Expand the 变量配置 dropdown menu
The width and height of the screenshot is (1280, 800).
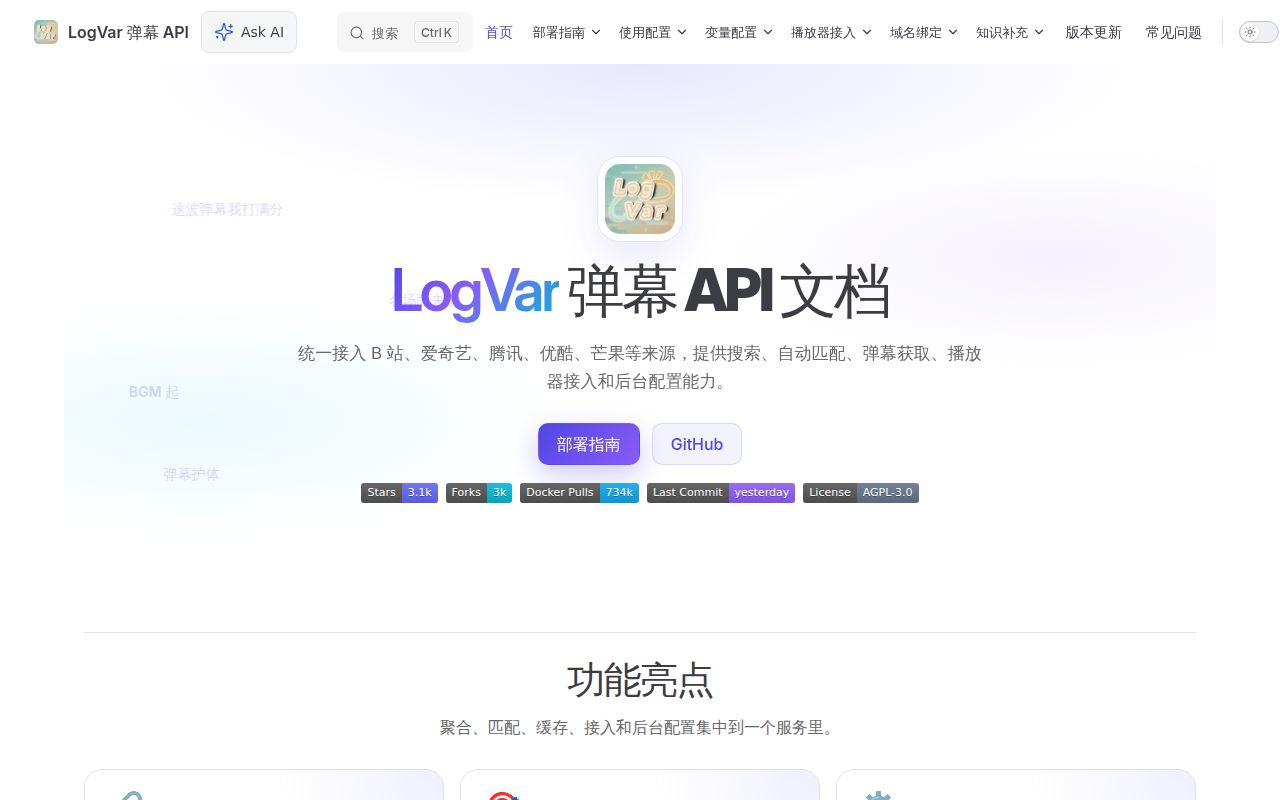click(738, 32)
